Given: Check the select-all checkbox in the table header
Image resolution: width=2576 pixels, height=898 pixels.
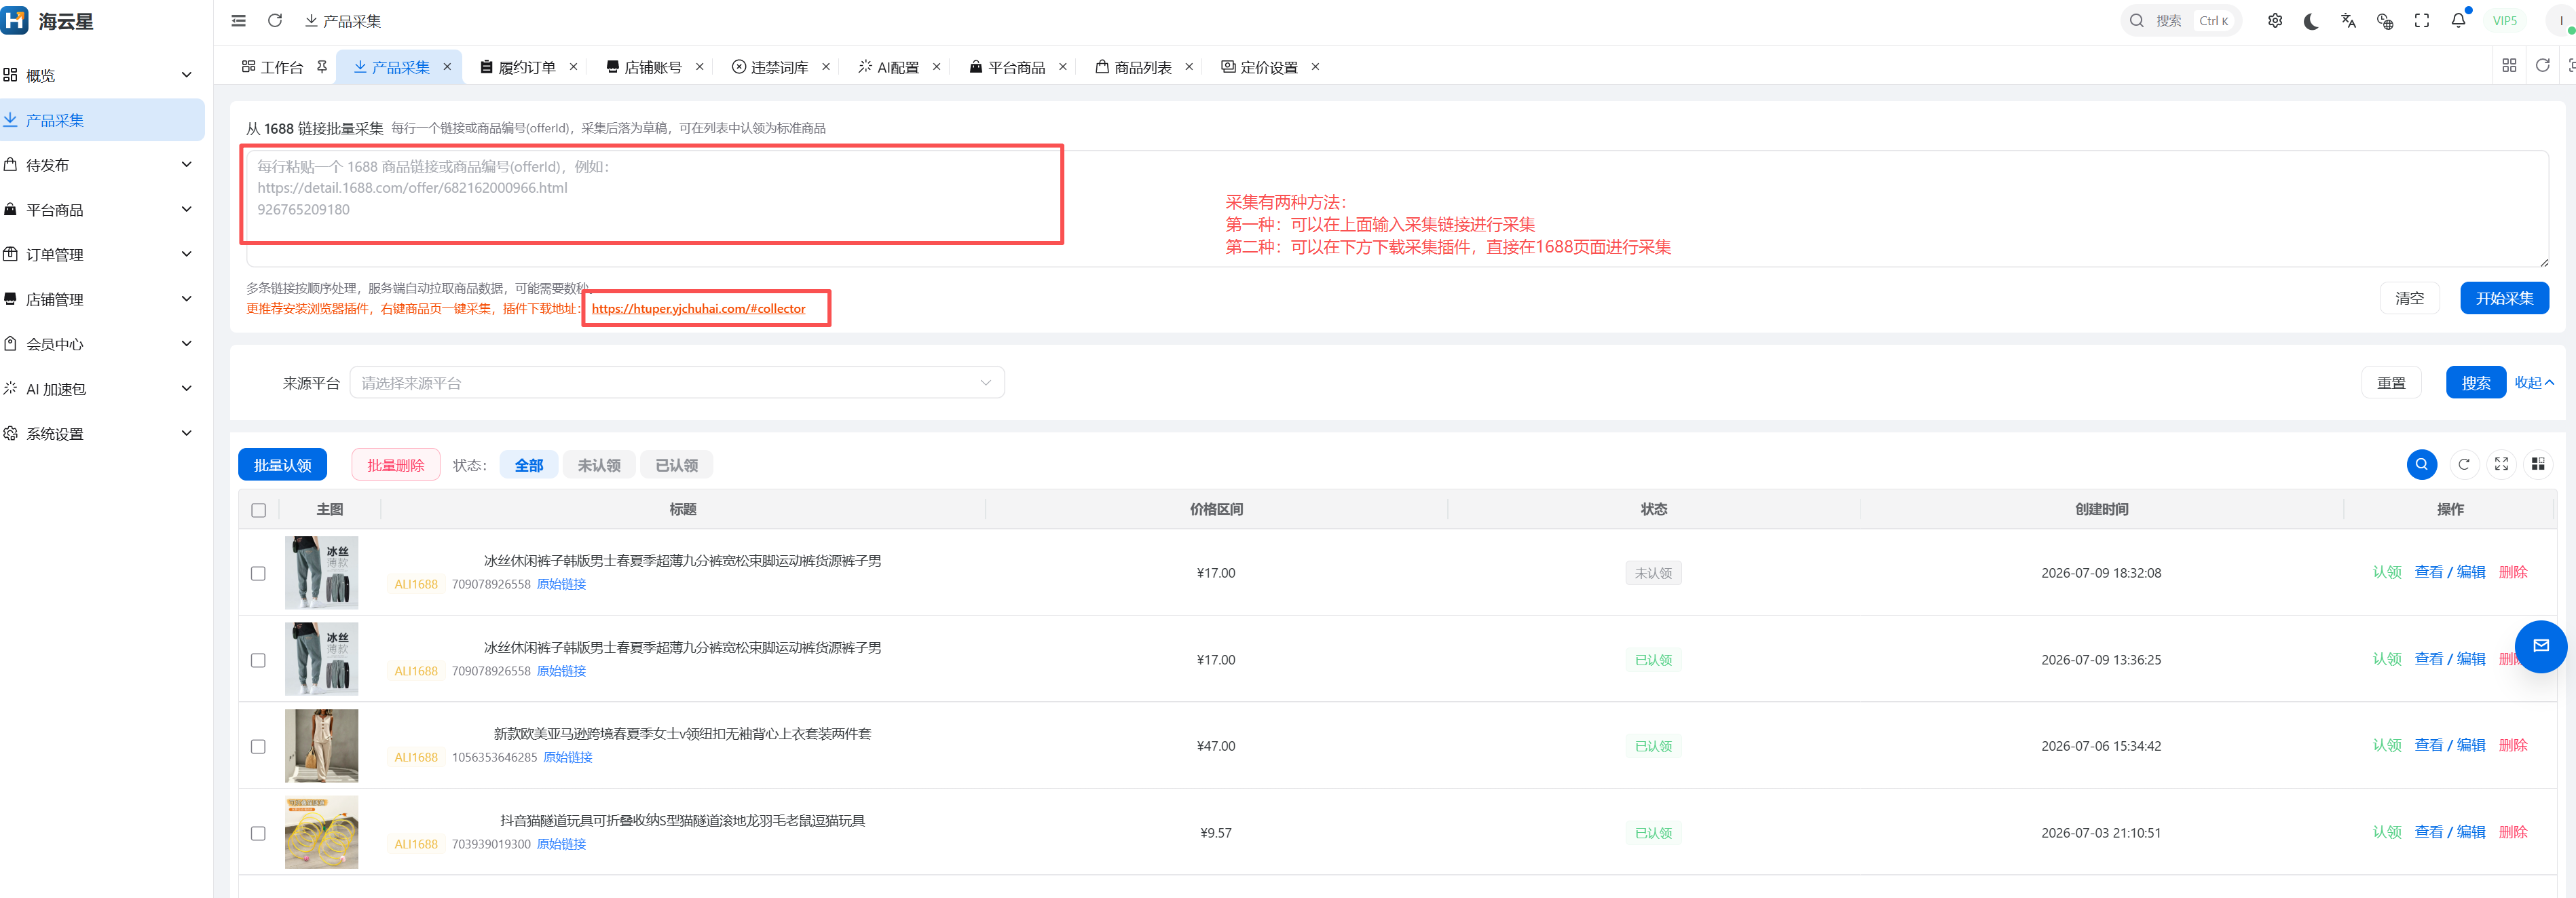Looking at the screenshot, I should pos(259,510).
